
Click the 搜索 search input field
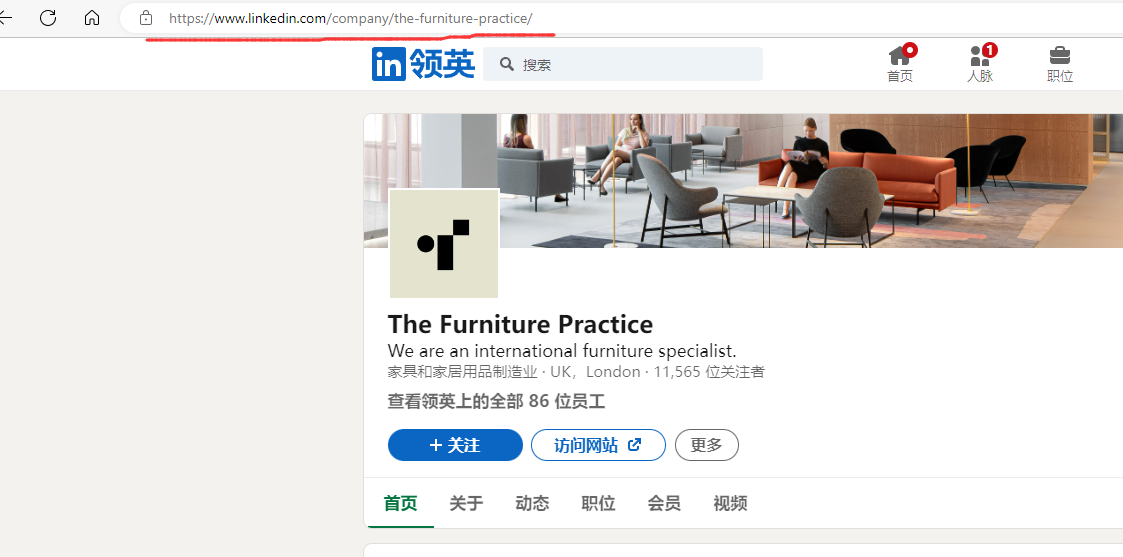point(623,64)
